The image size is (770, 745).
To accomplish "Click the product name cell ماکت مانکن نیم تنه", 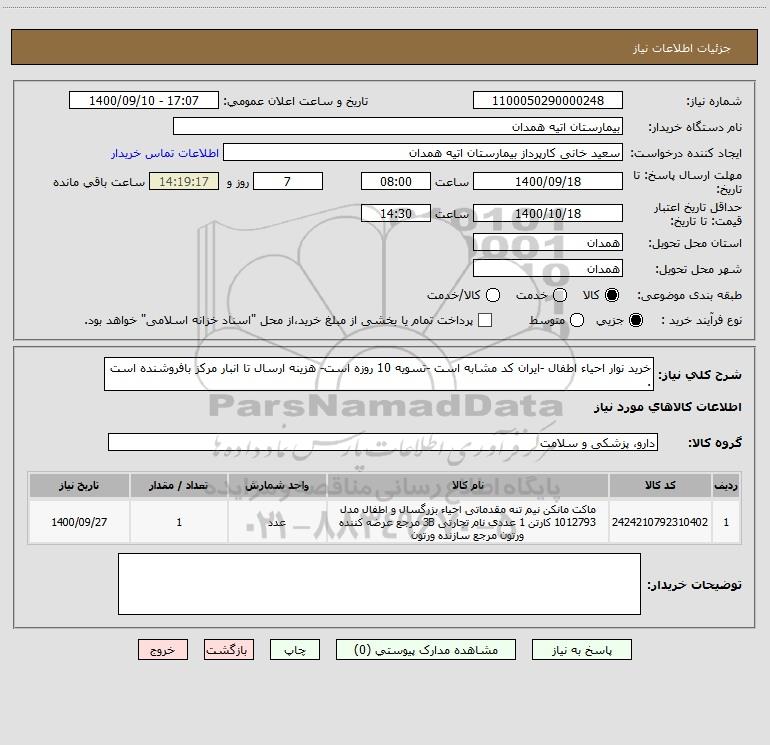I will (x=468, y=522).
